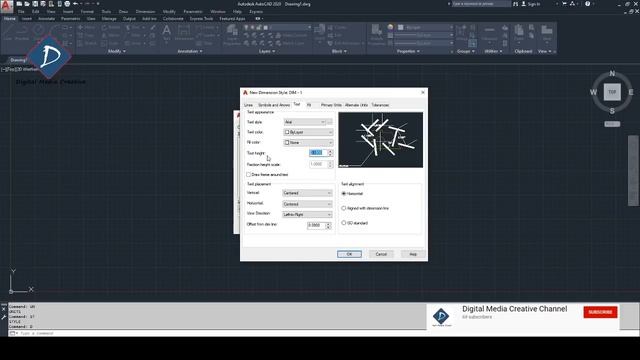Click the Measure icon in Utilities panel
640x360 pixels.
tap(489, 31)
